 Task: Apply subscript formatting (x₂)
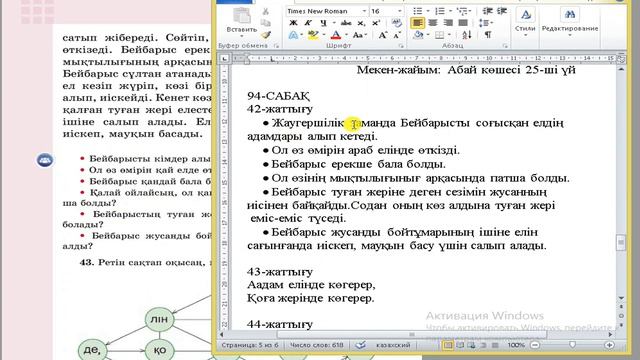[x=361, y=23]
